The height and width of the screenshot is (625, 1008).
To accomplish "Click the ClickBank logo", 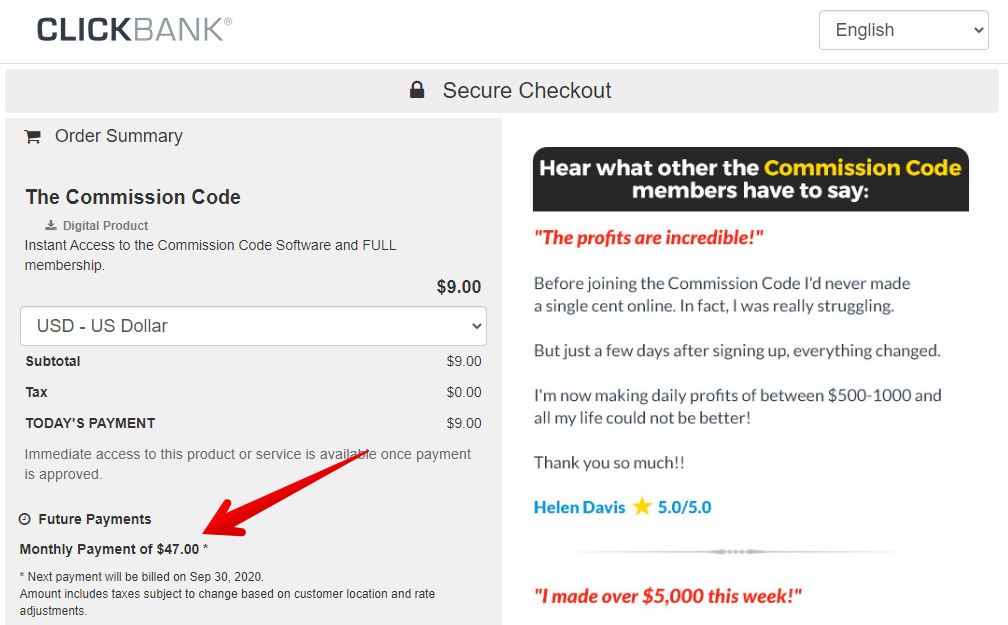I will coord(134,29).
